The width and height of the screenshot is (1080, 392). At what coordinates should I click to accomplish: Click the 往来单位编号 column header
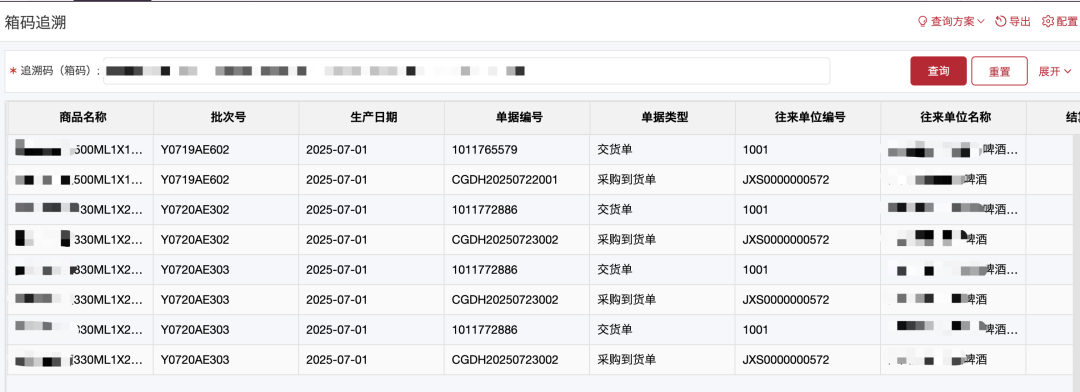[x=810, y=117]
